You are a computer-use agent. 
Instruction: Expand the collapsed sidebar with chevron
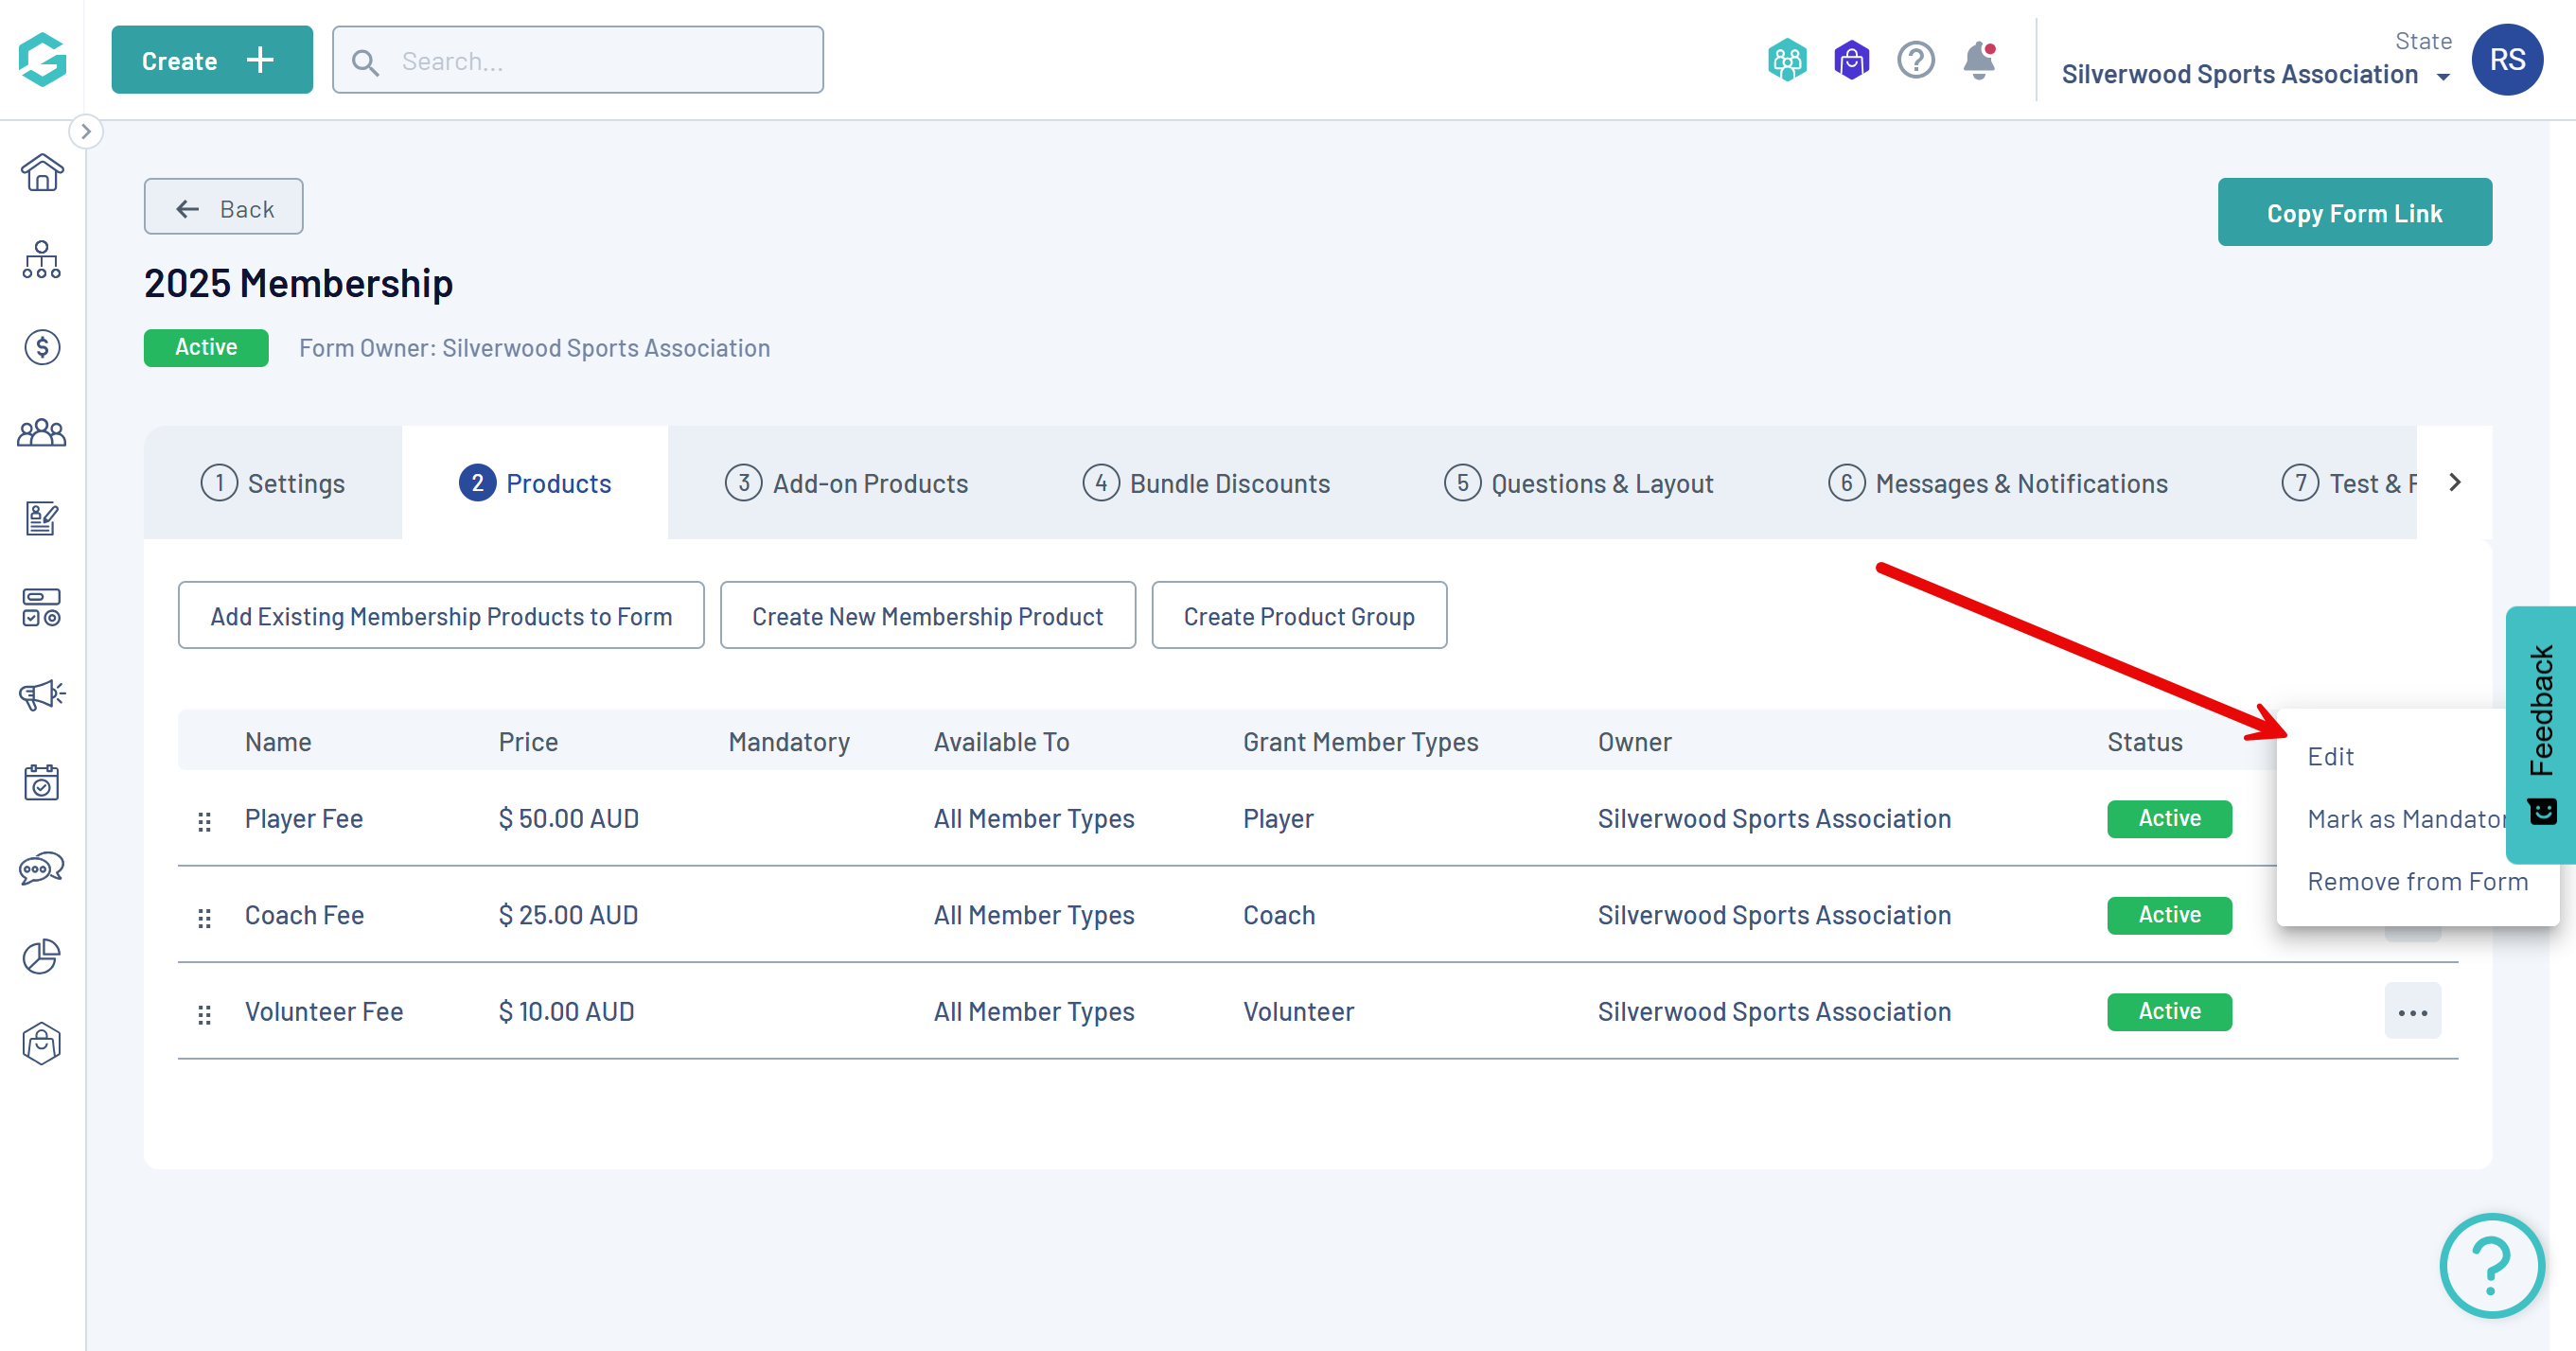(x=86, y=131)
